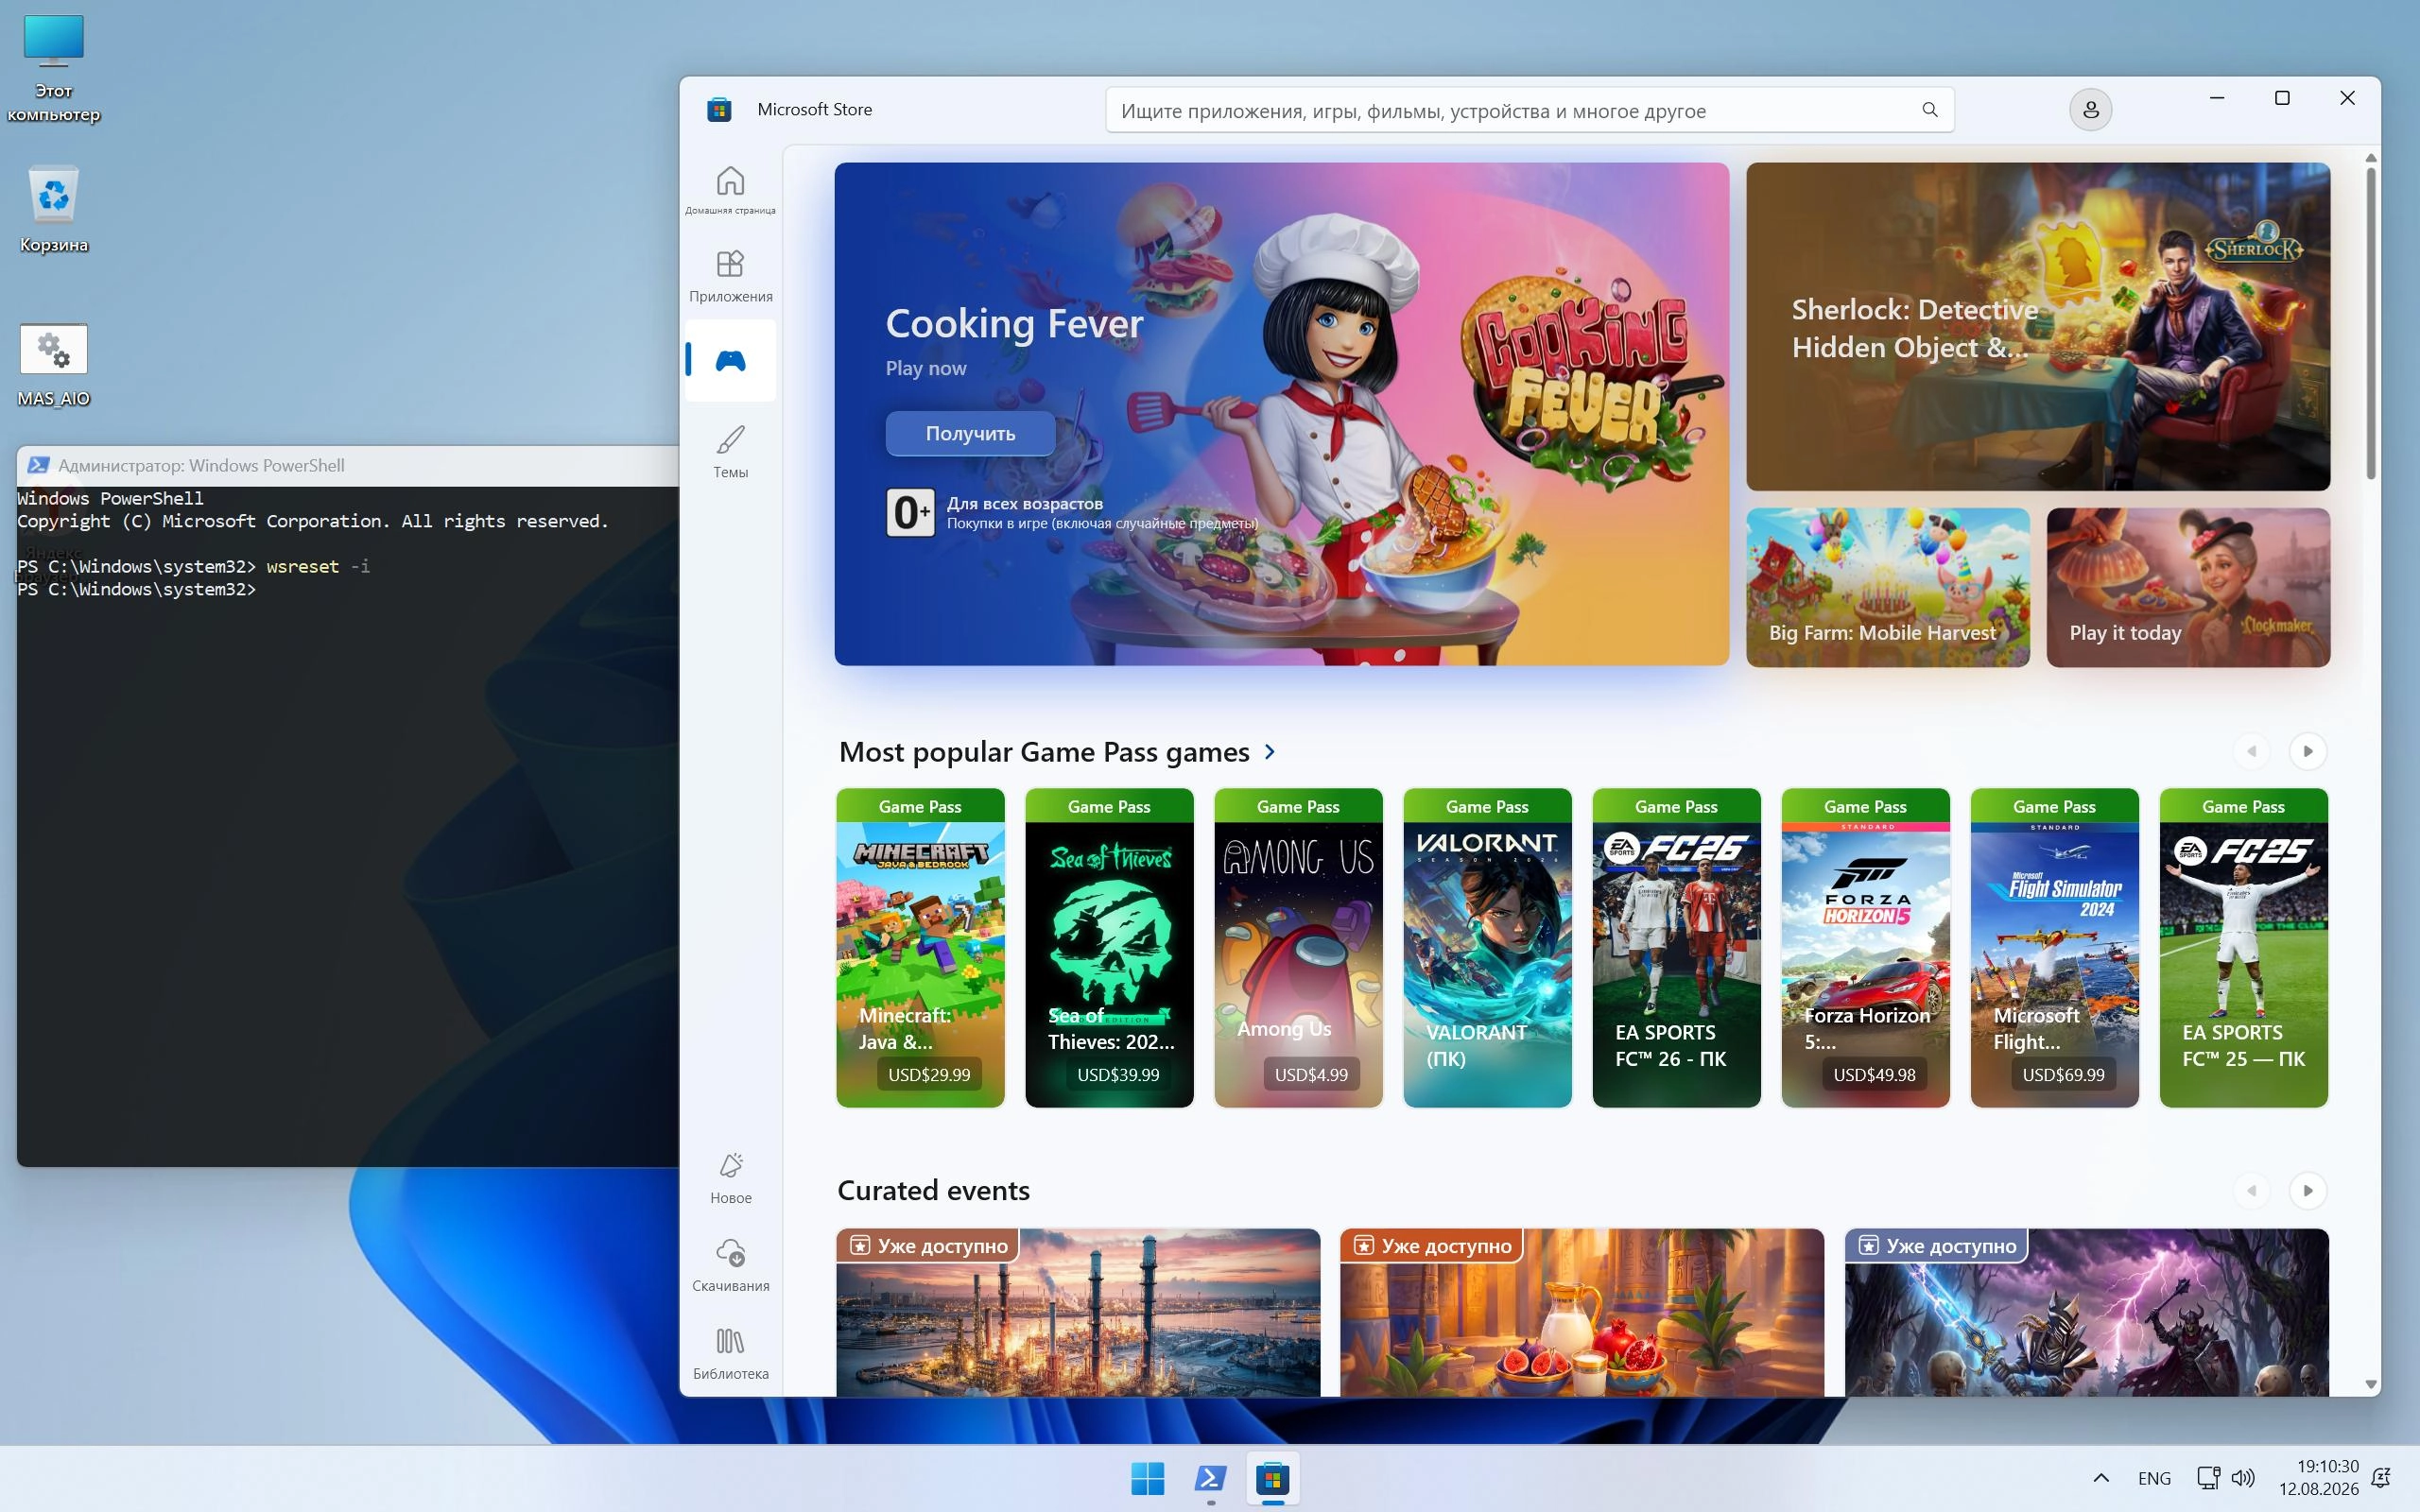Open Sea of Thieves game card

1109,947
